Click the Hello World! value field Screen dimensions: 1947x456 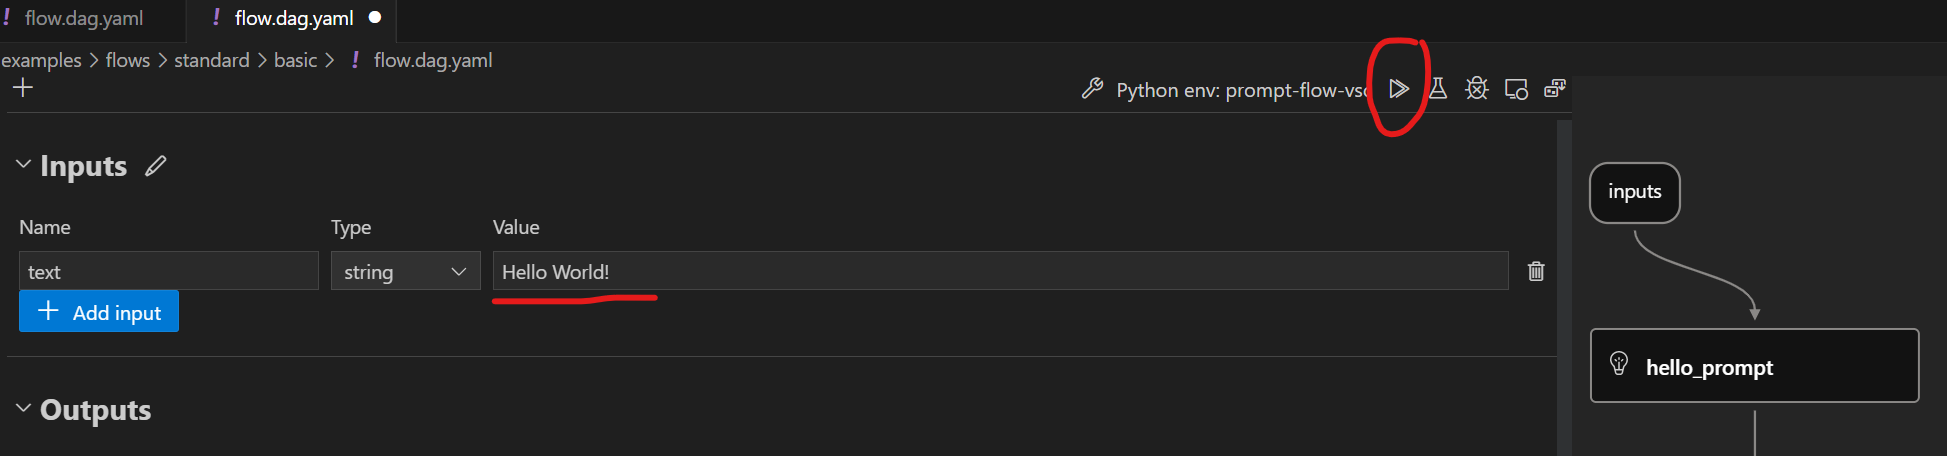click(x=1000, y=271)
